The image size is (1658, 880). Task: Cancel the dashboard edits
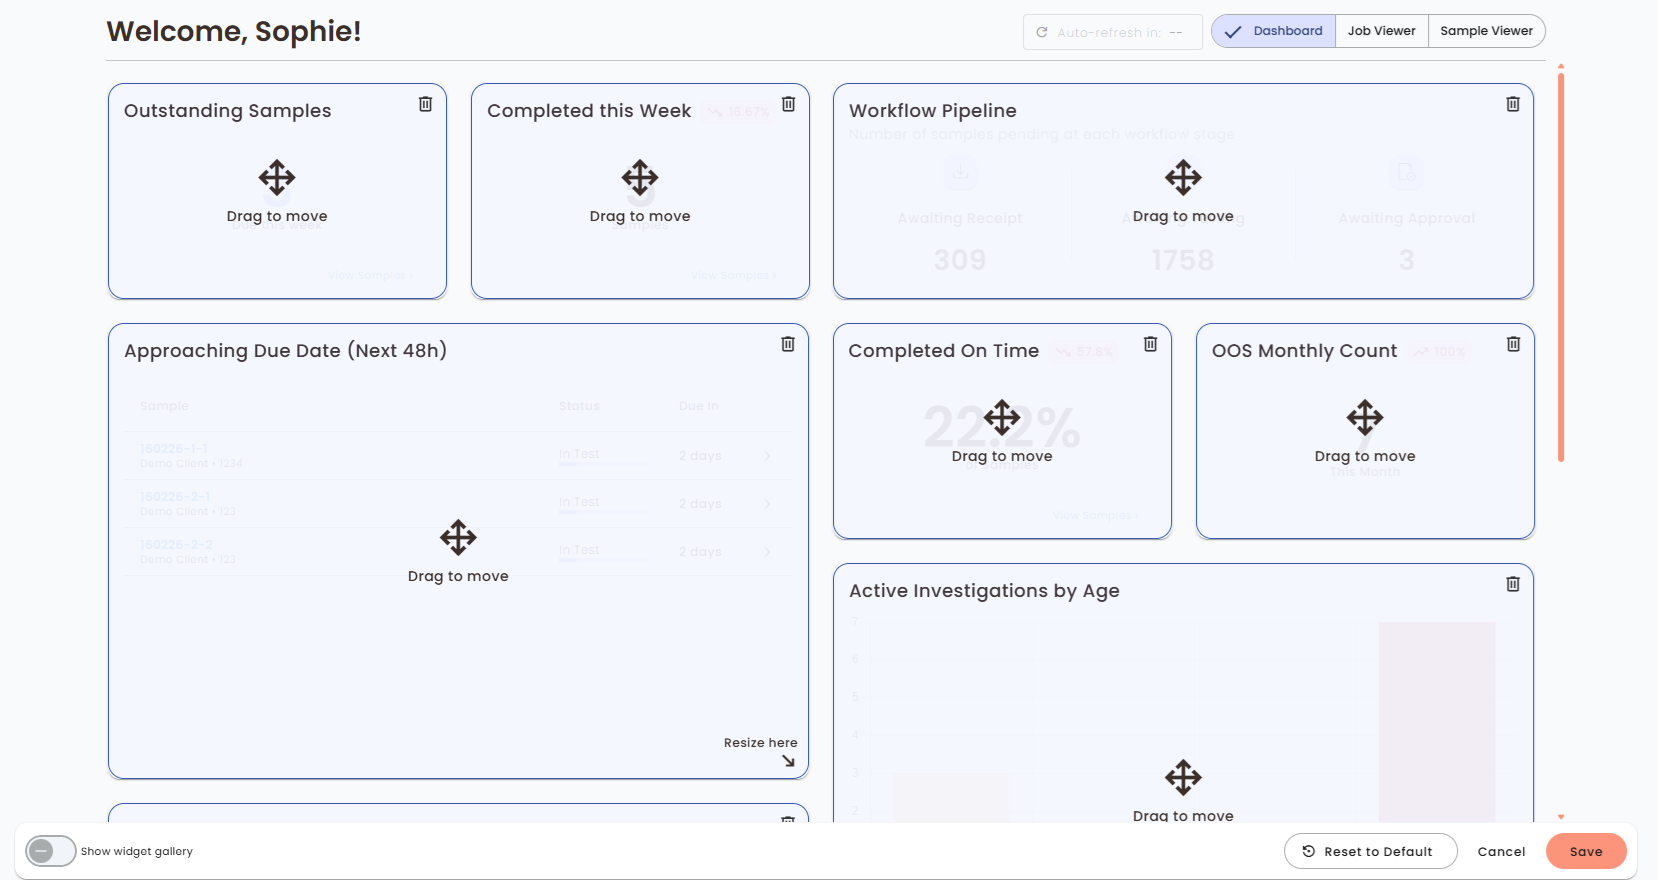(1501, 851)
